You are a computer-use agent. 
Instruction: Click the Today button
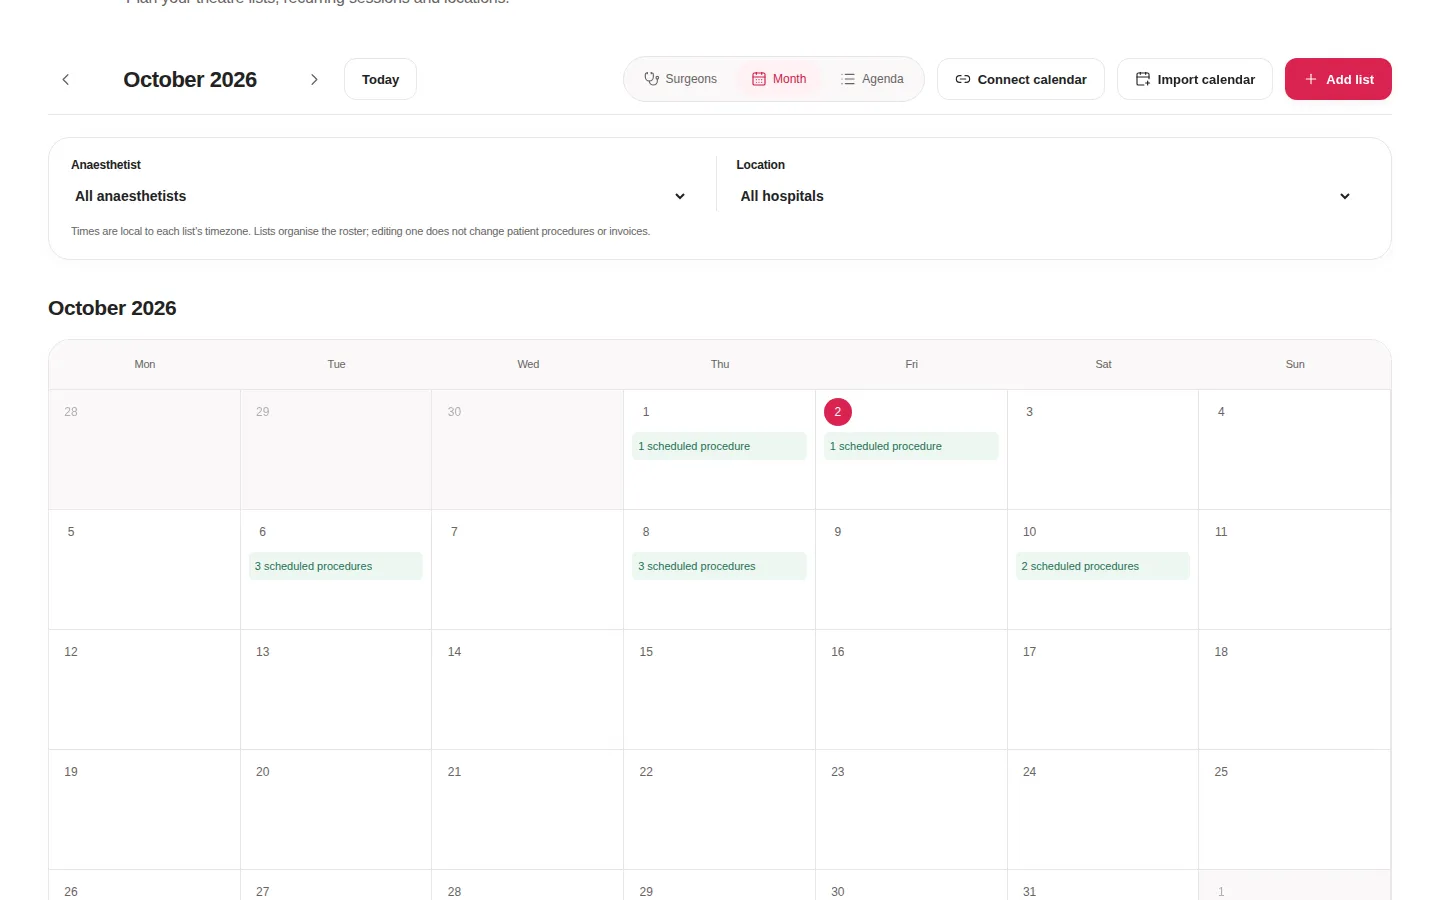pyautogui.click(x=380, y=79)
